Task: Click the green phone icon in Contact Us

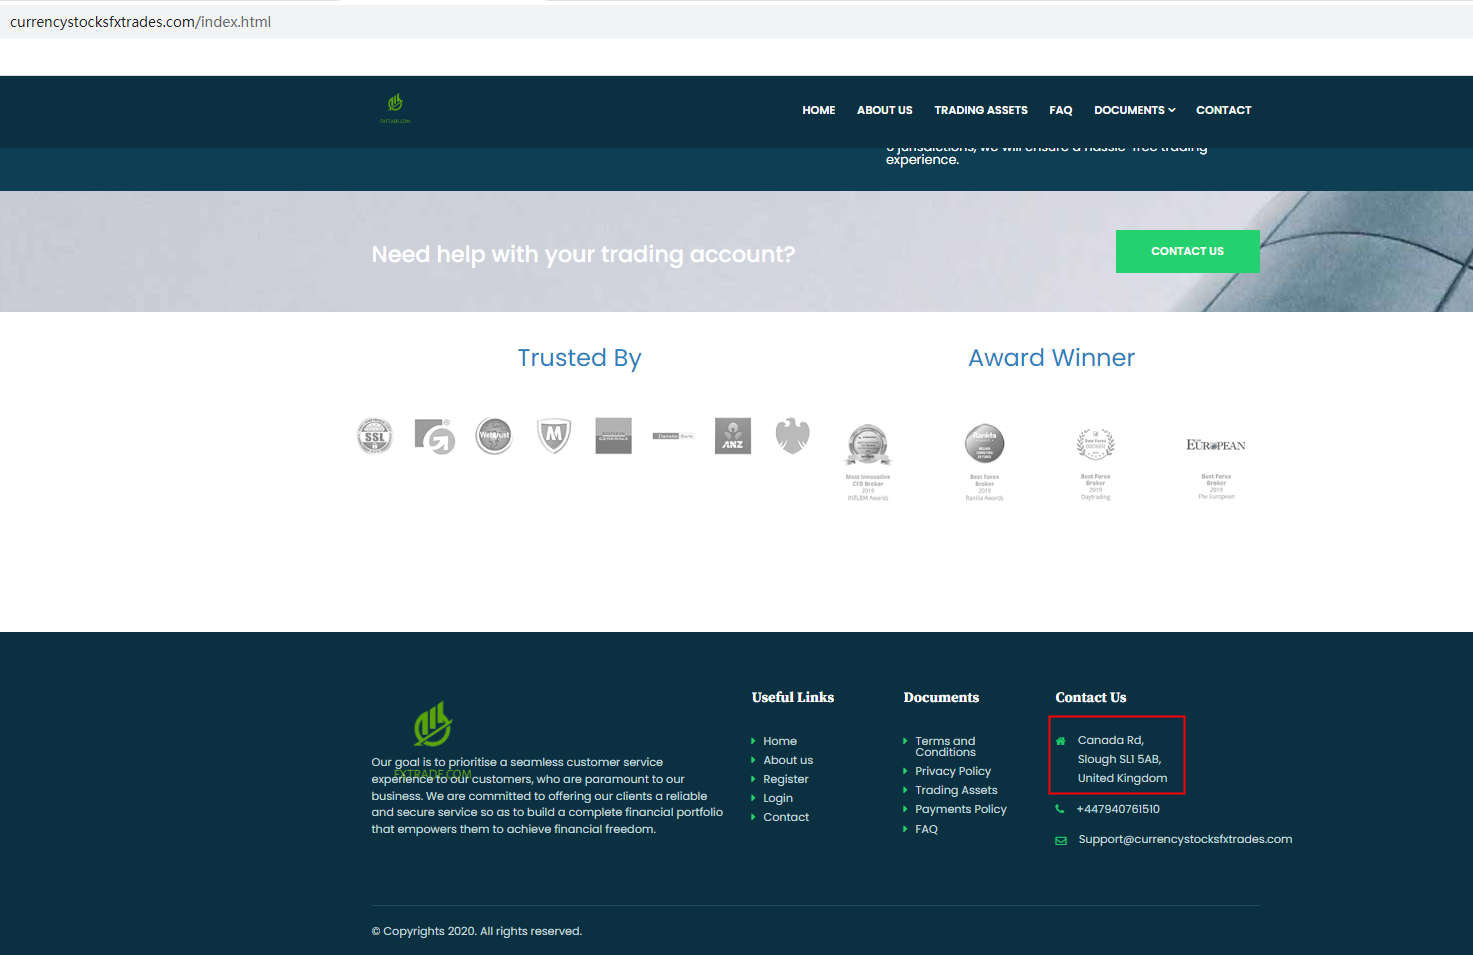Action: [x=1060, y=809]
